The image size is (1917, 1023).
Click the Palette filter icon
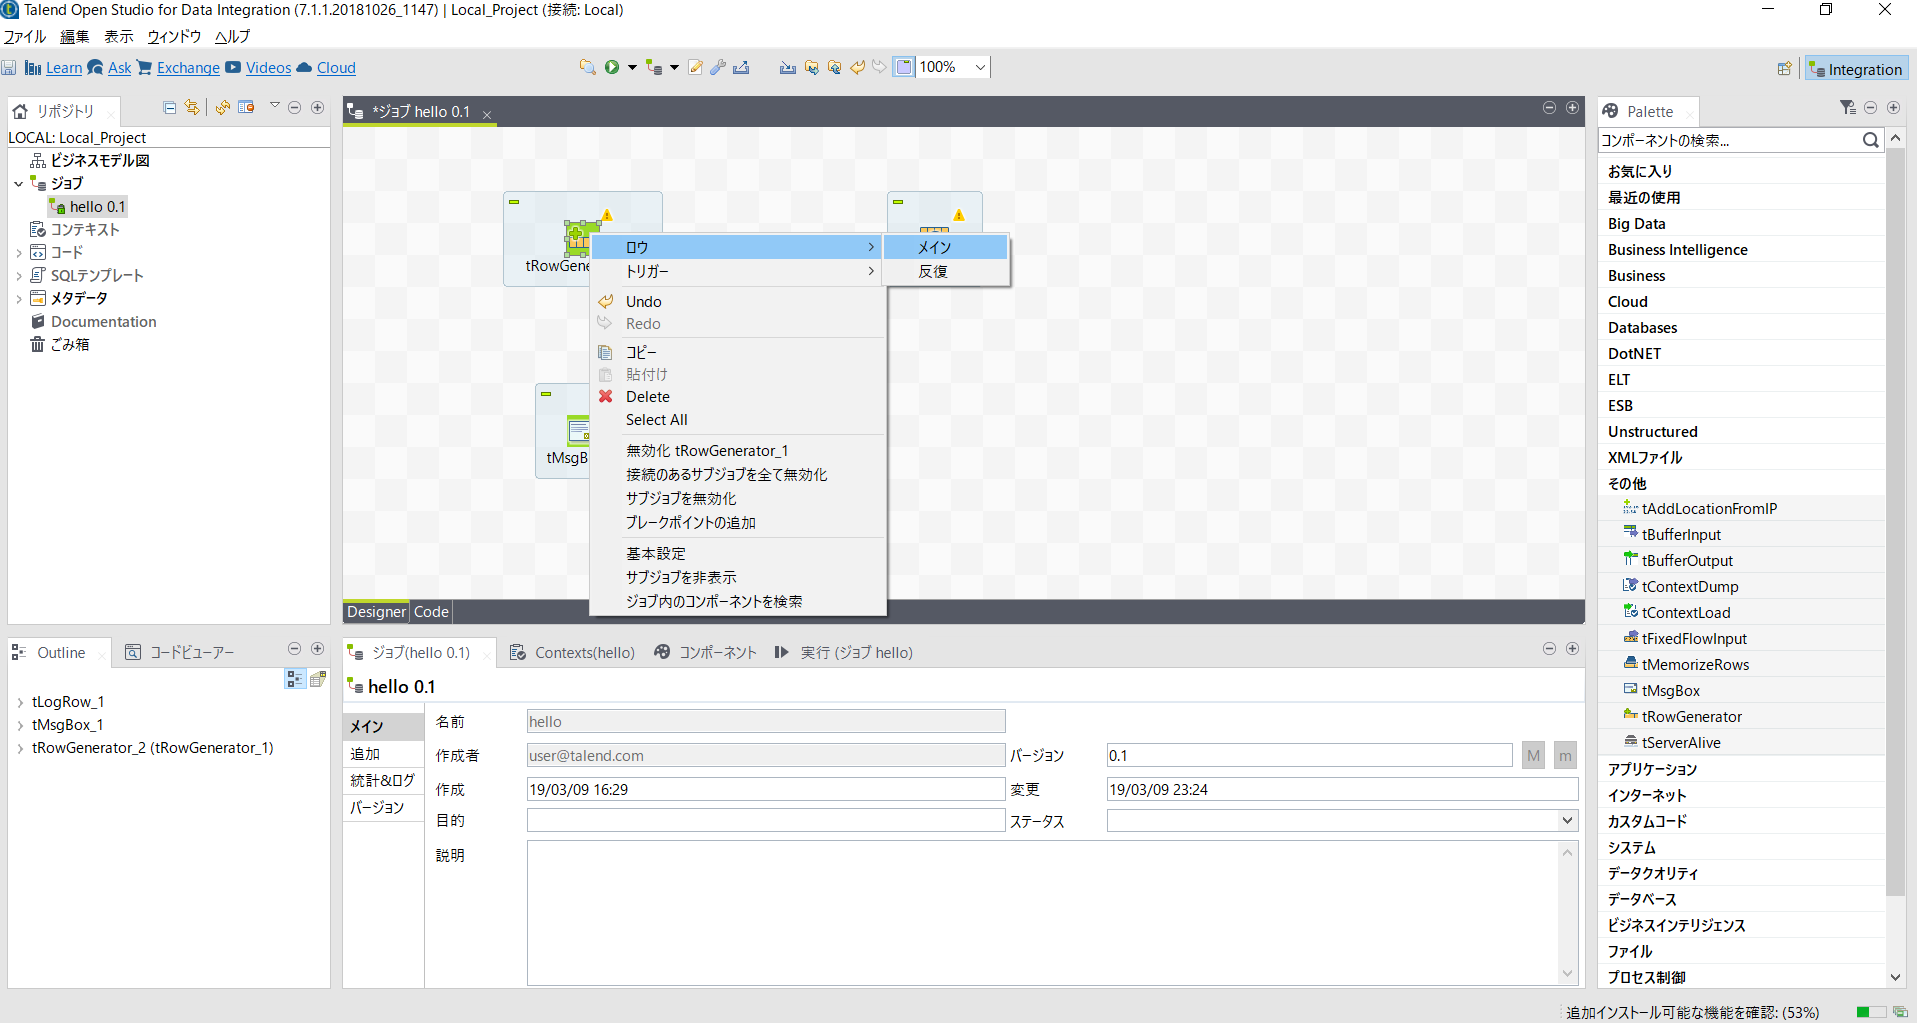coord(1846,108)
